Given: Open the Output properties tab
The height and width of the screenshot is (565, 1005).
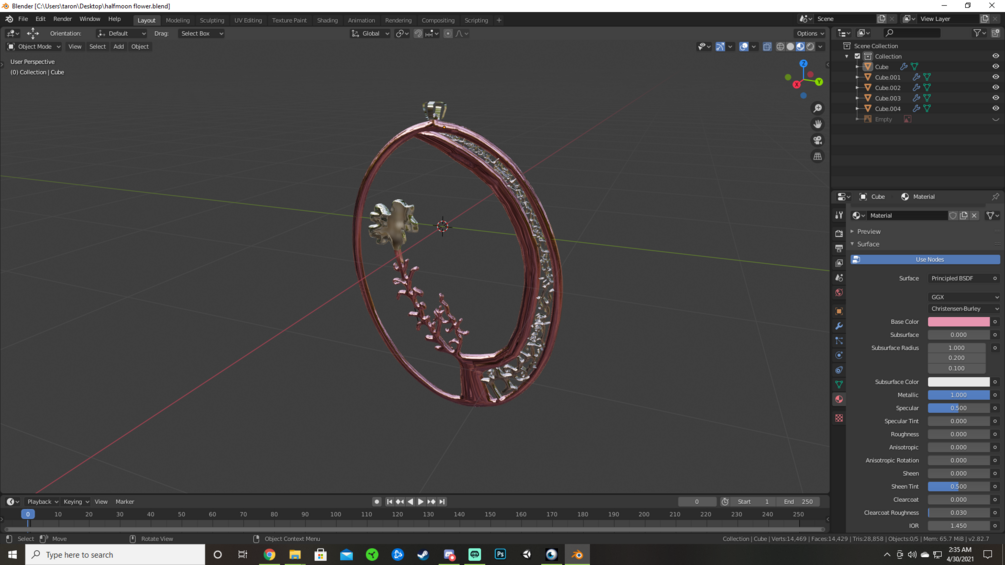Looking at the screenshot, I should point(839,249).
